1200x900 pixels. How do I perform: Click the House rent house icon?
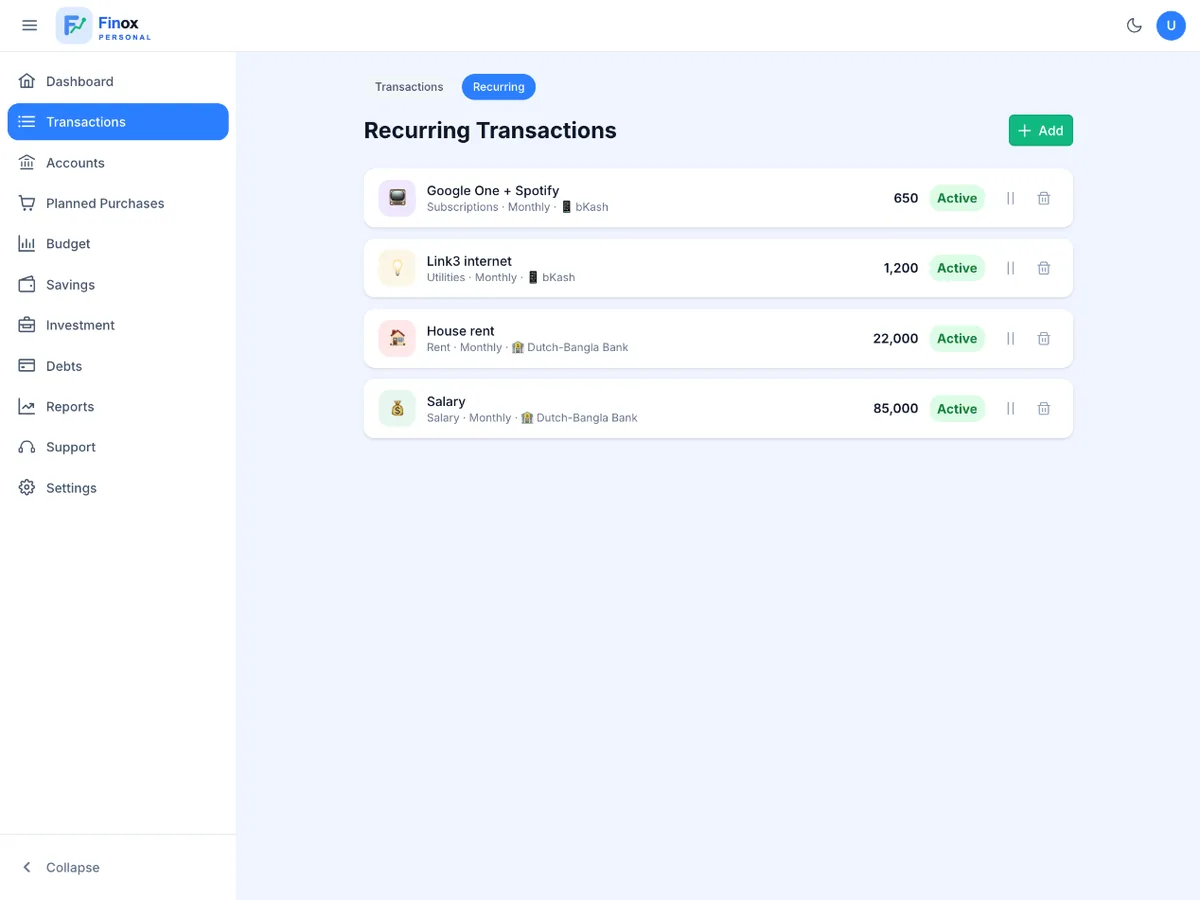[x=397, y=338]
